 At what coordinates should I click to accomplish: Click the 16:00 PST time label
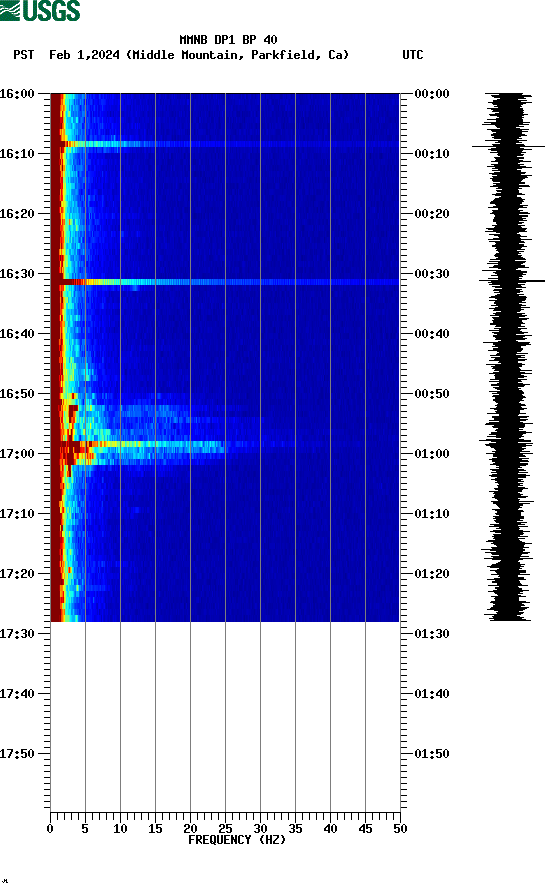click(17, 93)
